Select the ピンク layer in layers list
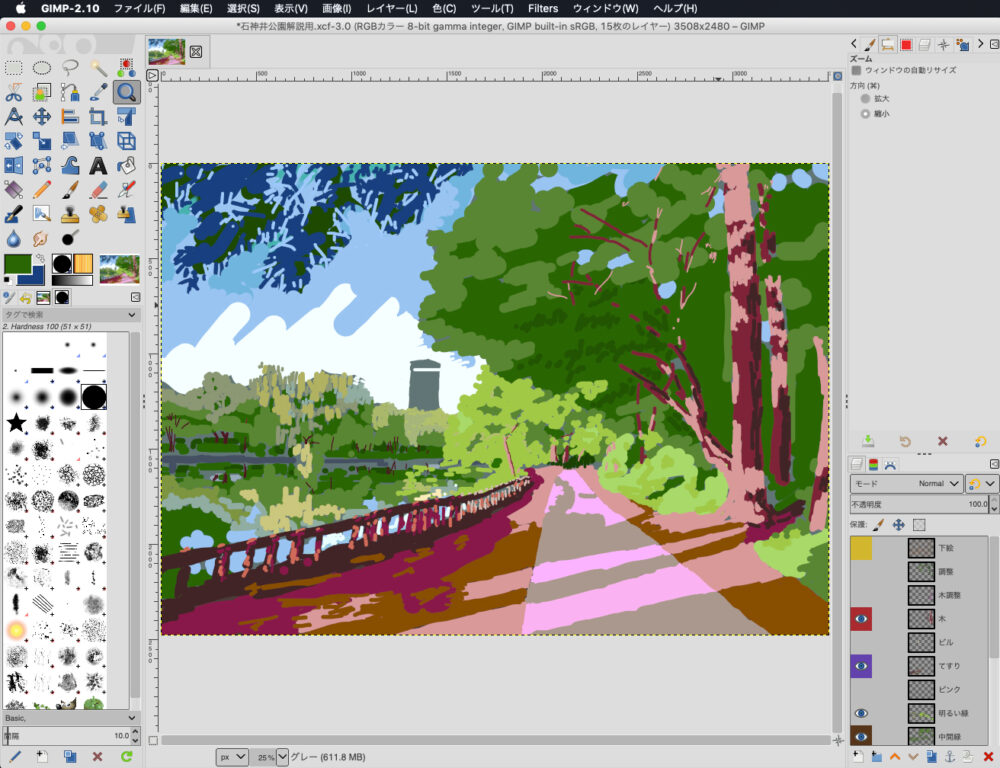The image size is (1000, 768). tap(950, 689)
